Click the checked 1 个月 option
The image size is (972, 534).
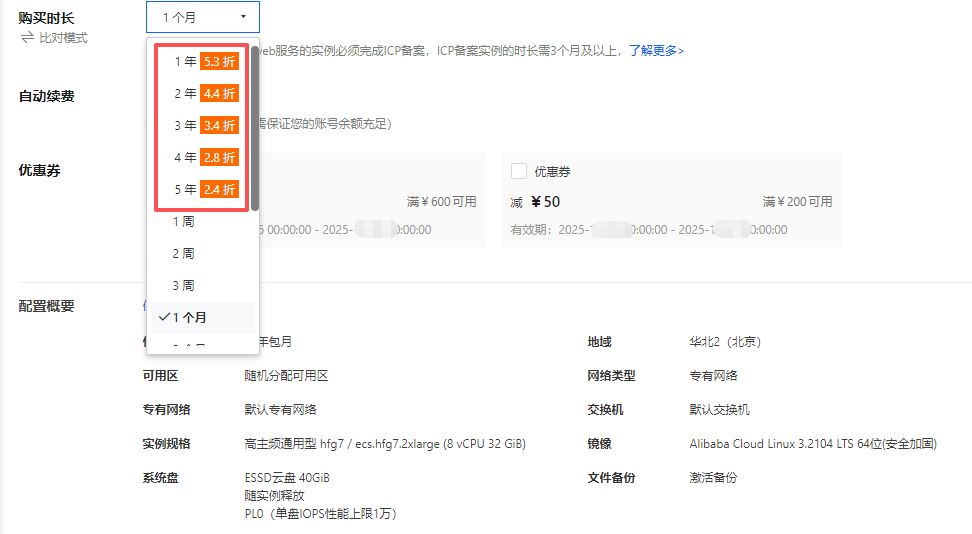click(189, 318)
